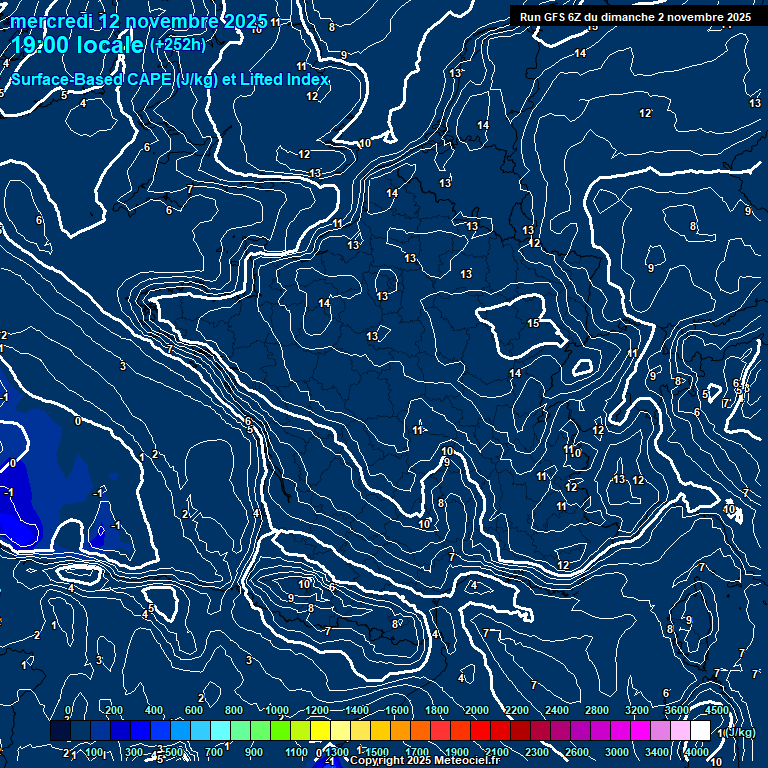Click the dark red 2200–2300 legend swatch
768x768 pixels.
pos(520,730)
